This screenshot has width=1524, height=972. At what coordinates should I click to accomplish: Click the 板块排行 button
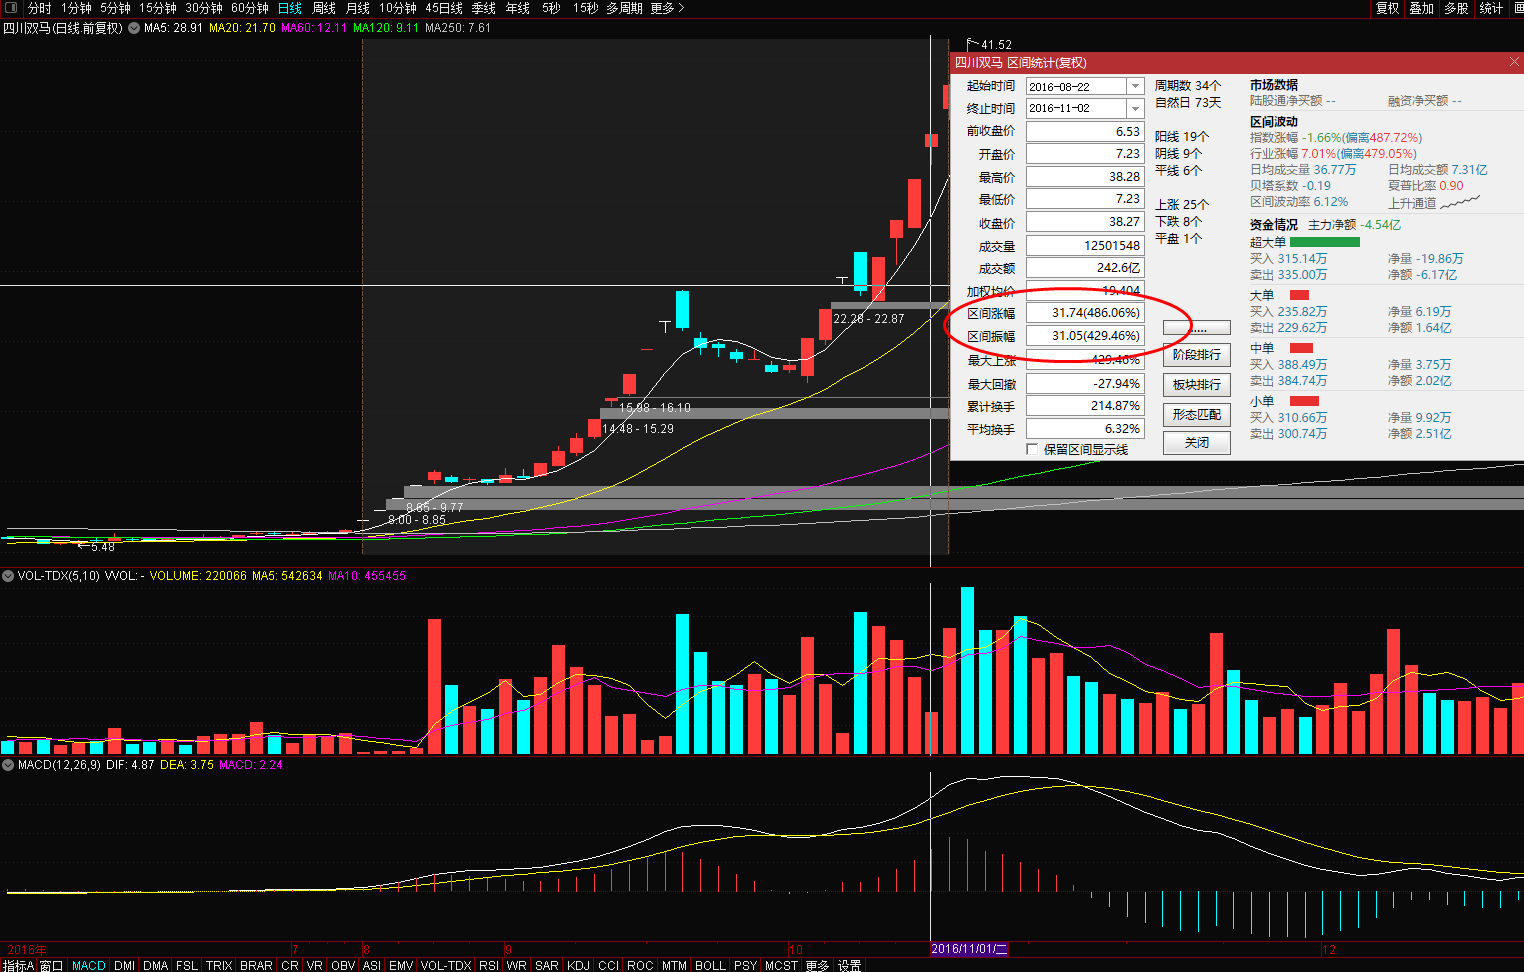[x=1197, y=385]
